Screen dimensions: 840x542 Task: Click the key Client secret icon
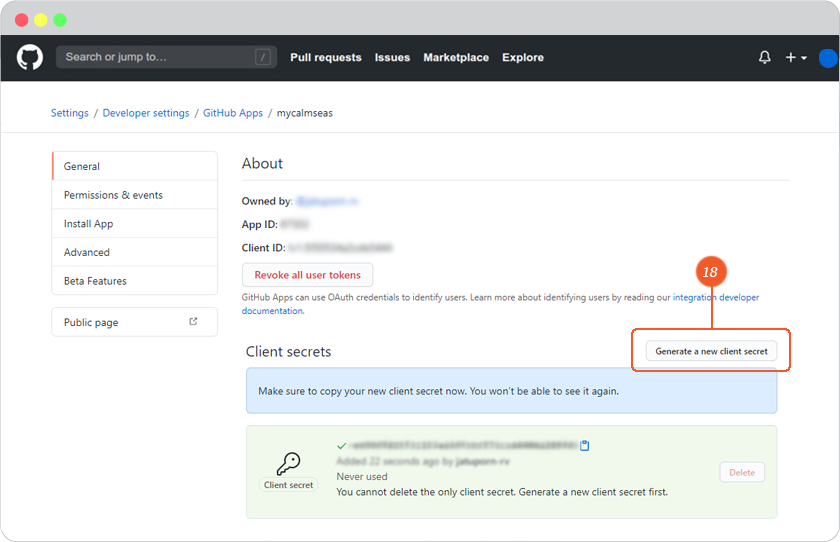(x=288, y=463)
